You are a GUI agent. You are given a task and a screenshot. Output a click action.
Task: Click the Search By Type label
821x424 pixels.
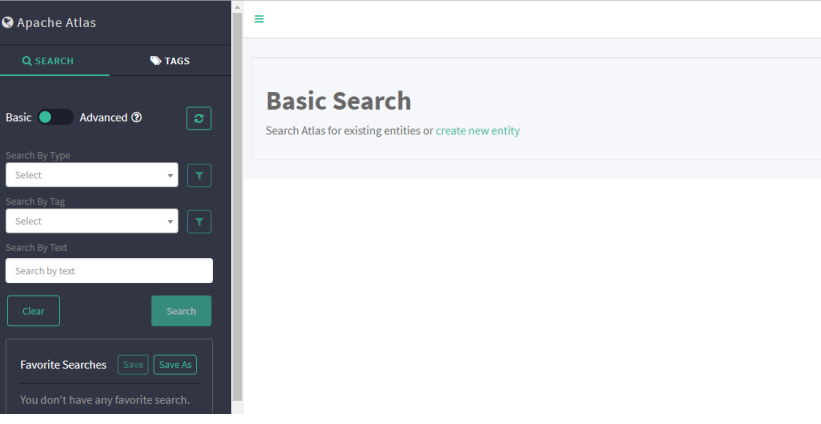[38, 155]
